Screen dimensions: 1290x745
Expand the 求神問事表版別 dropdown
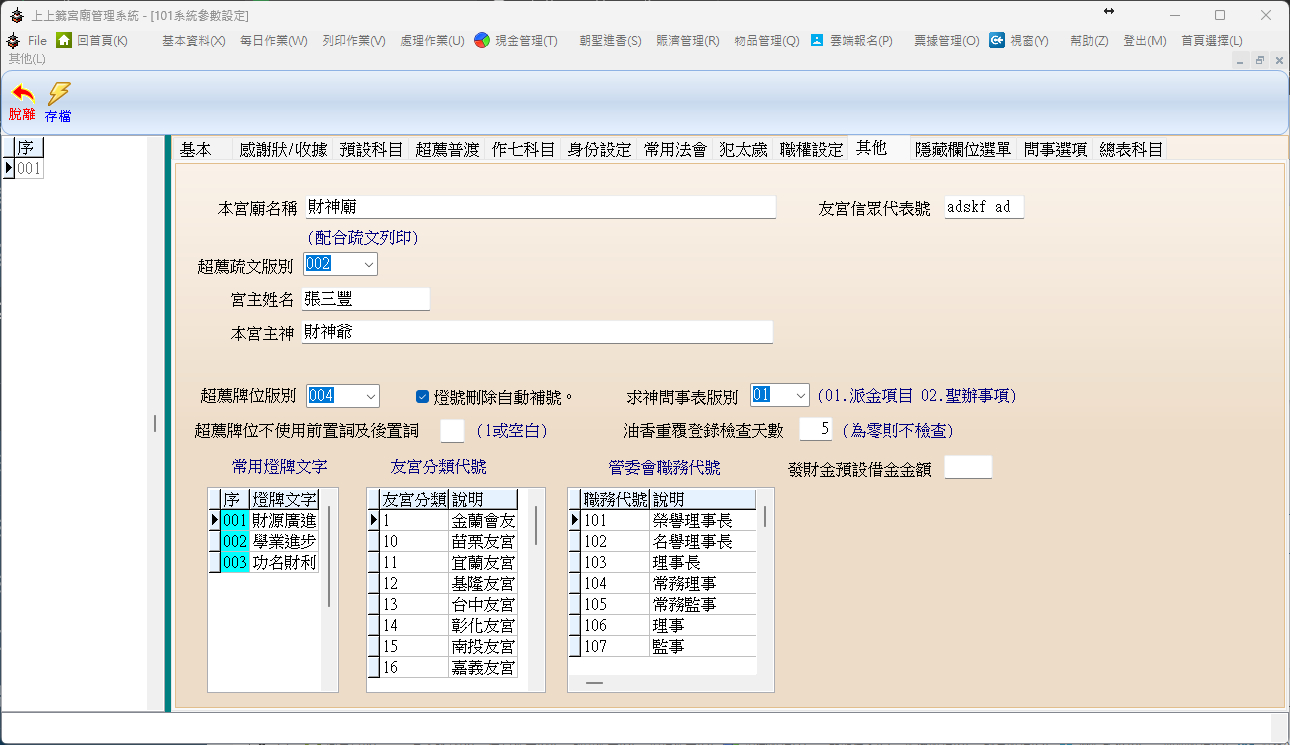coord(799,396)
